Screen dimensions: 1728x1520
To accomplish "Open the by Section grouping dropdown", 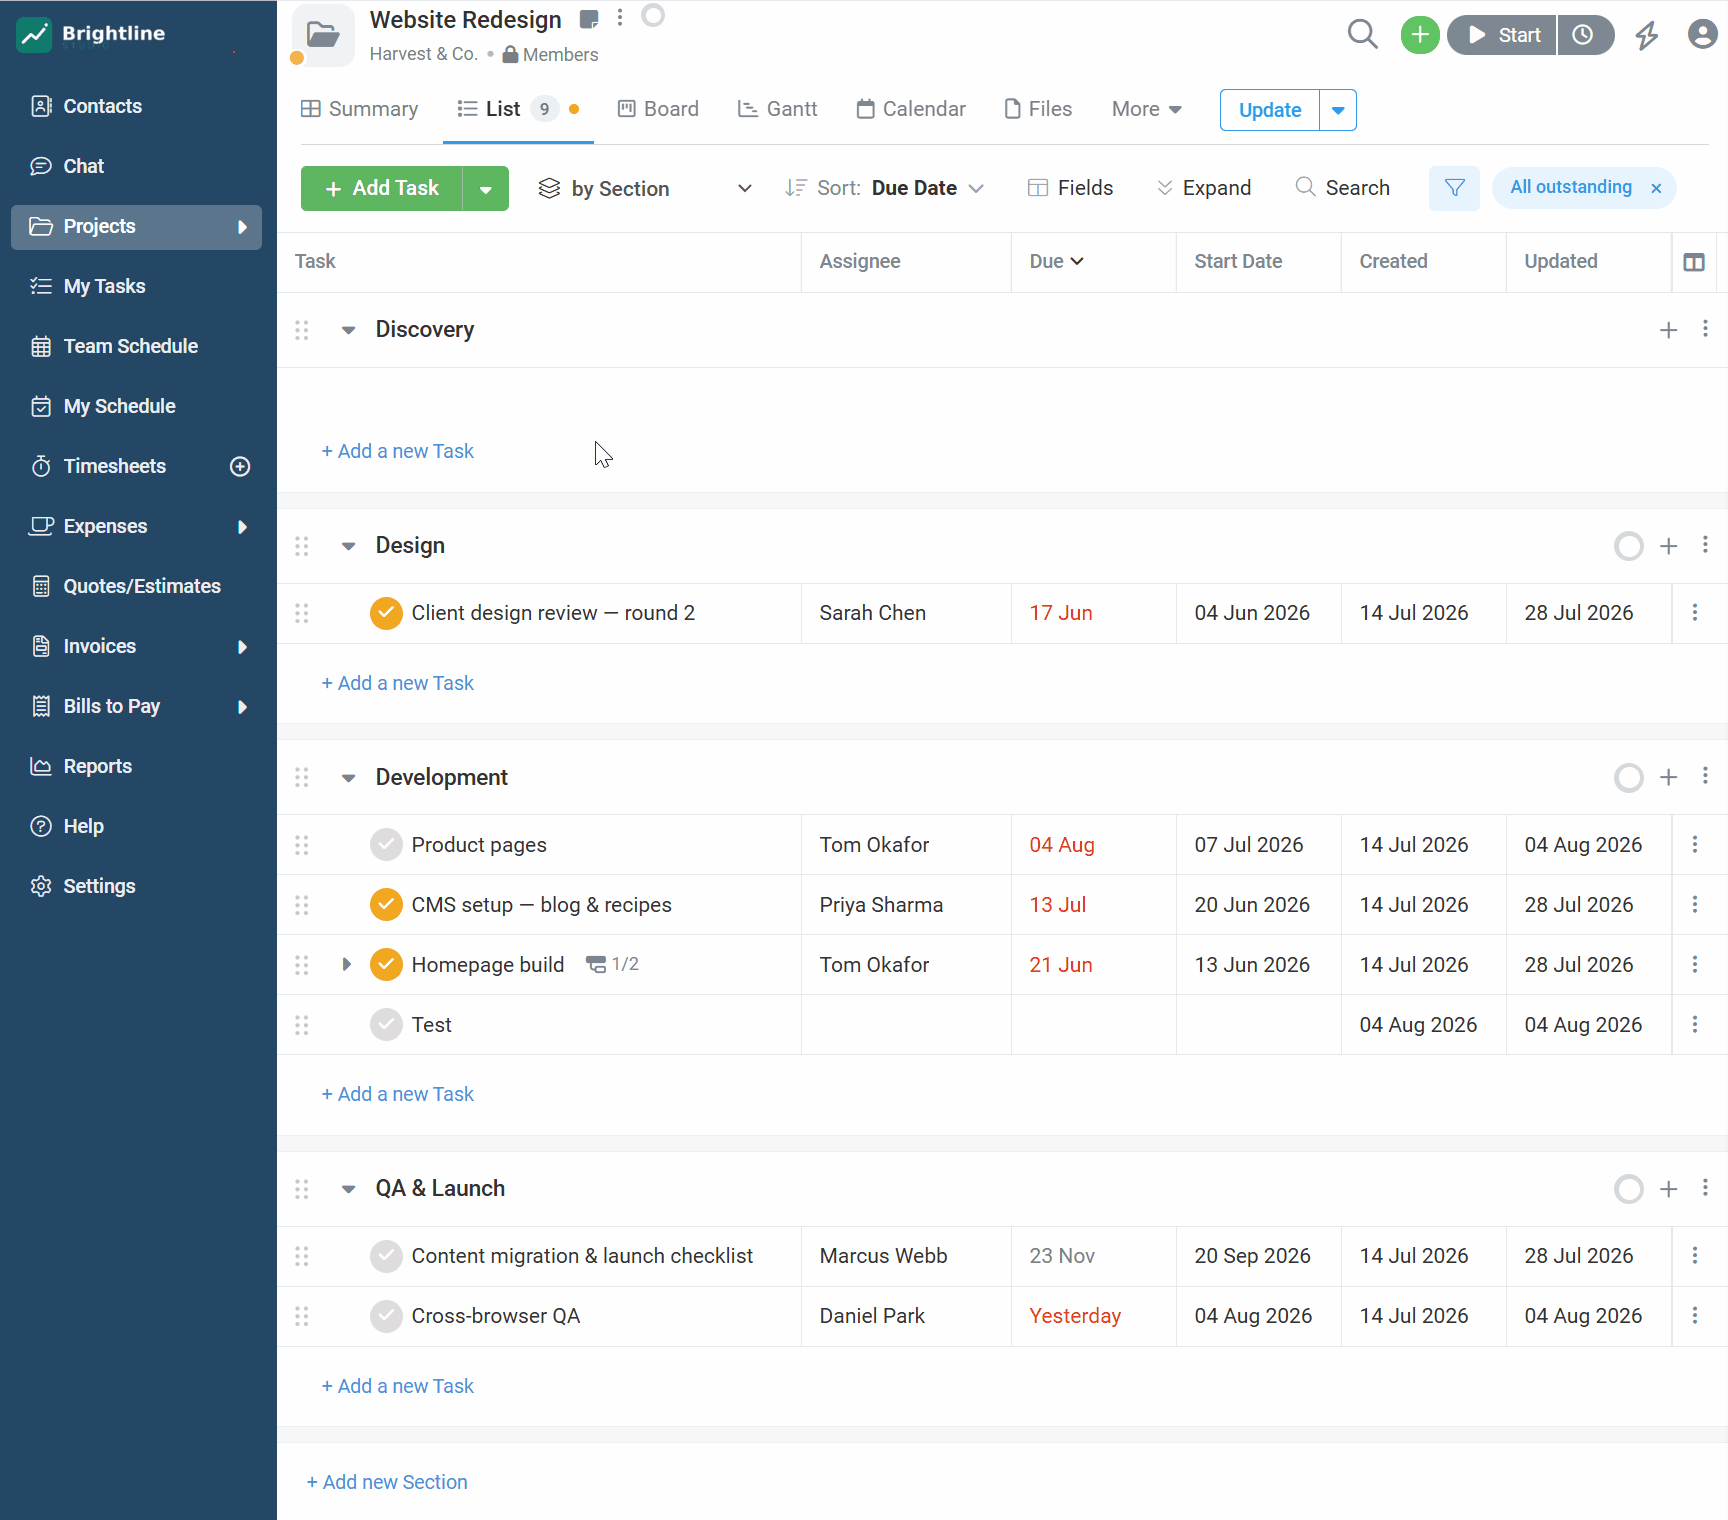I will [645, 188].
